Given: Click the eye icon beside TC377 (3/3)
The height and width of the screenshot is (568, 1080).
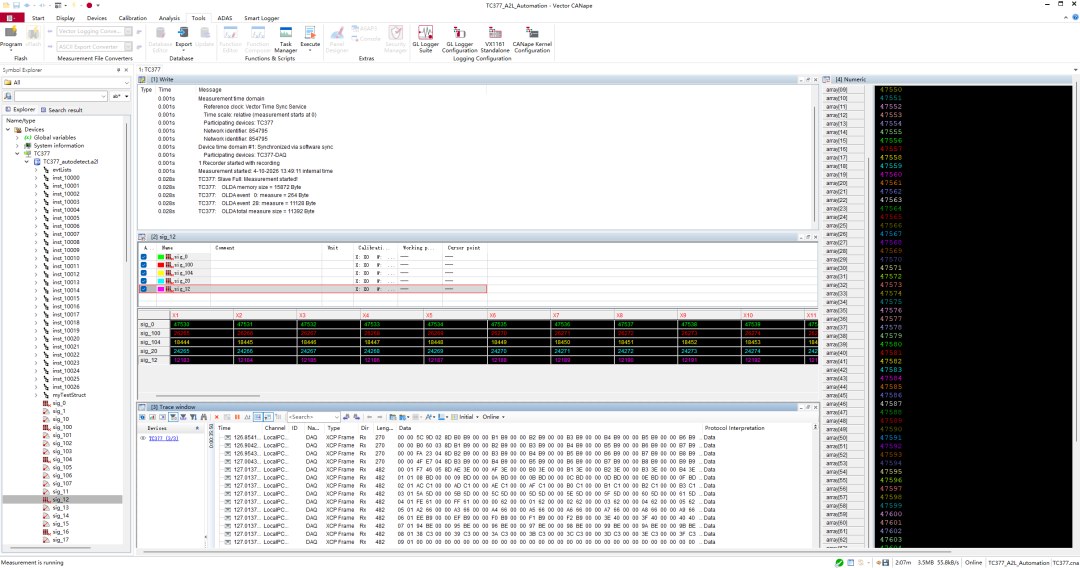Looking at the screenshot, I should [x=143, y=438].
